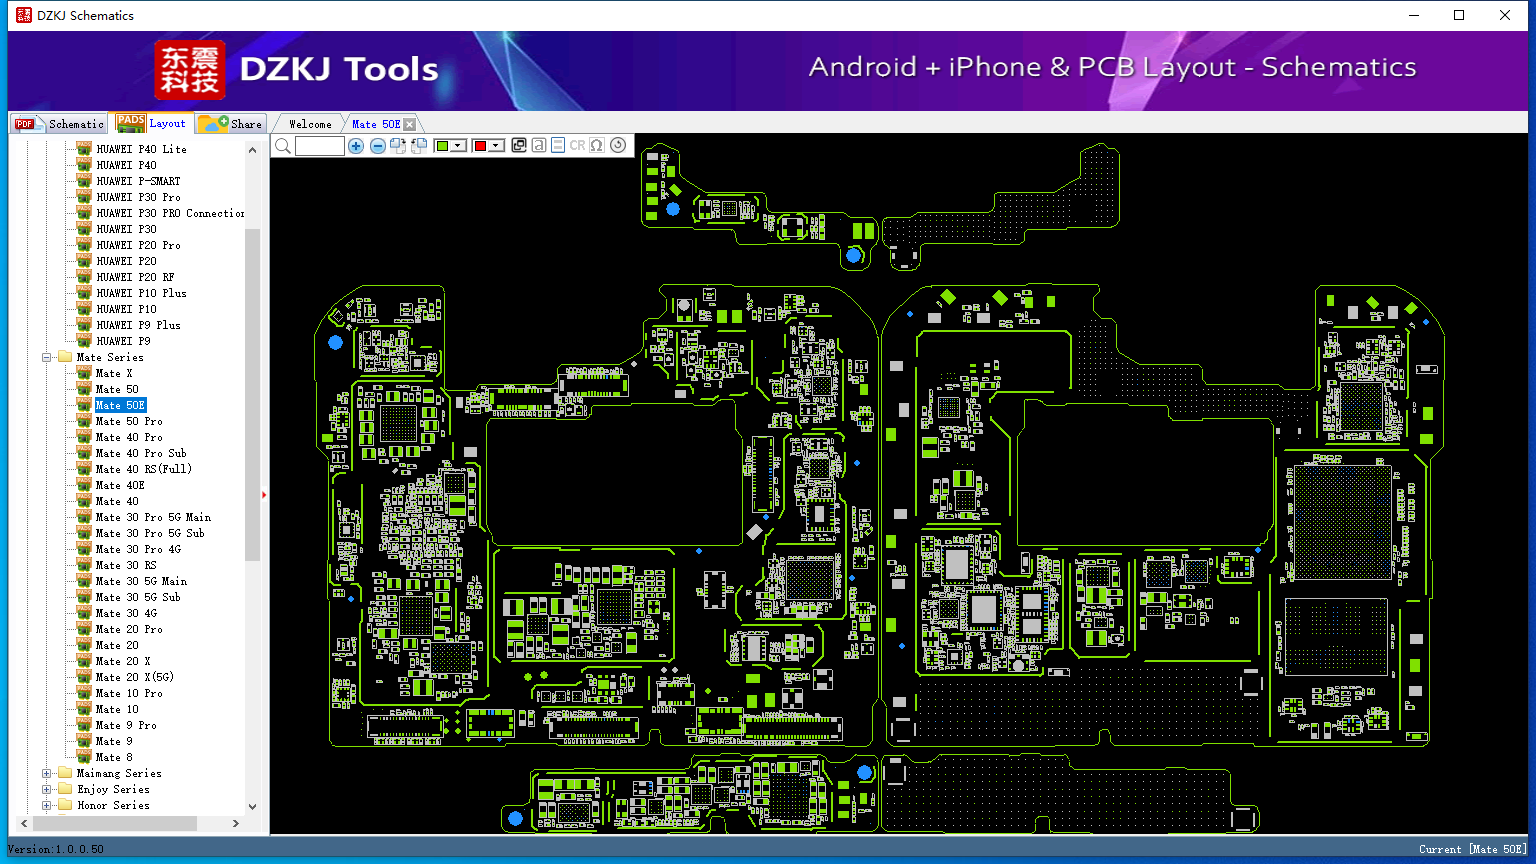
Task: Toggle the CR toolbar button
Action: tap(577, 146)
